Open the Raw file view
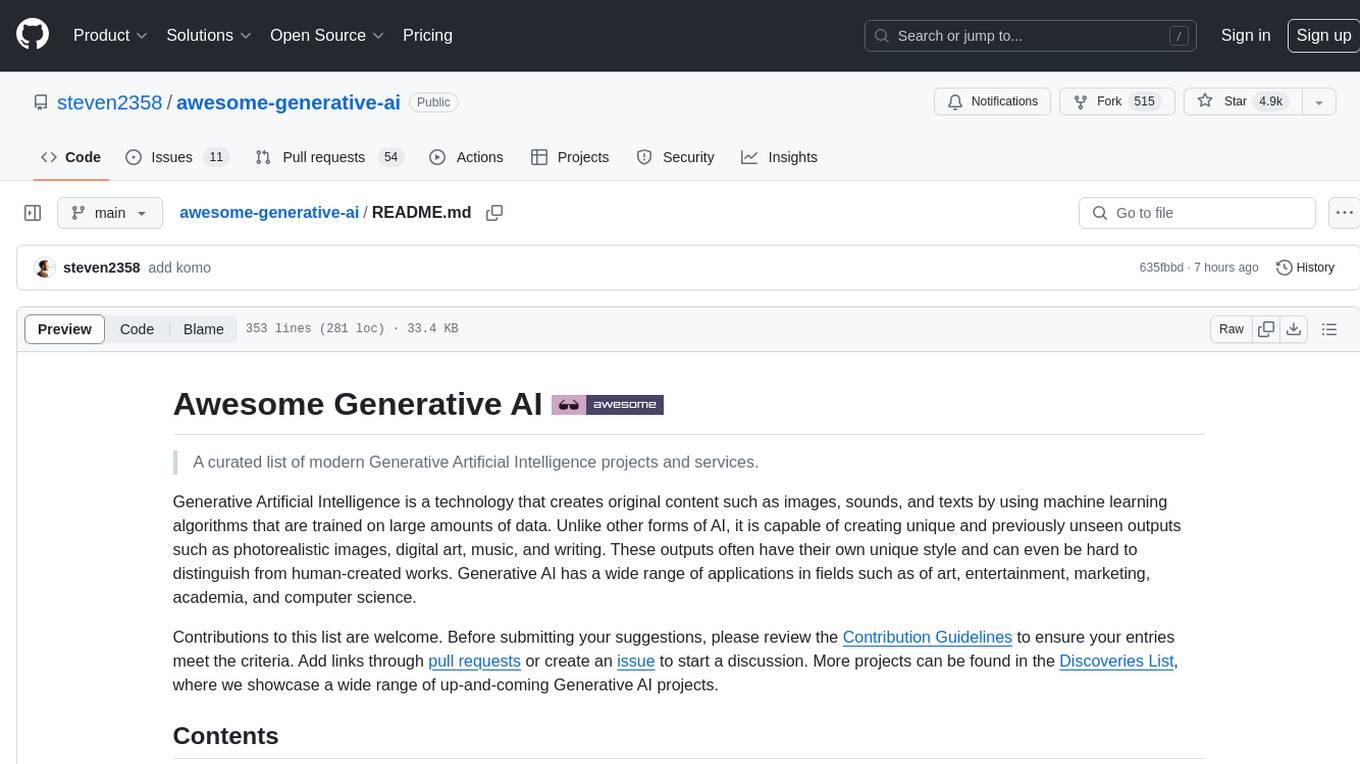This screenshot has height=764, width=1360. click(x=1231, y=329)
